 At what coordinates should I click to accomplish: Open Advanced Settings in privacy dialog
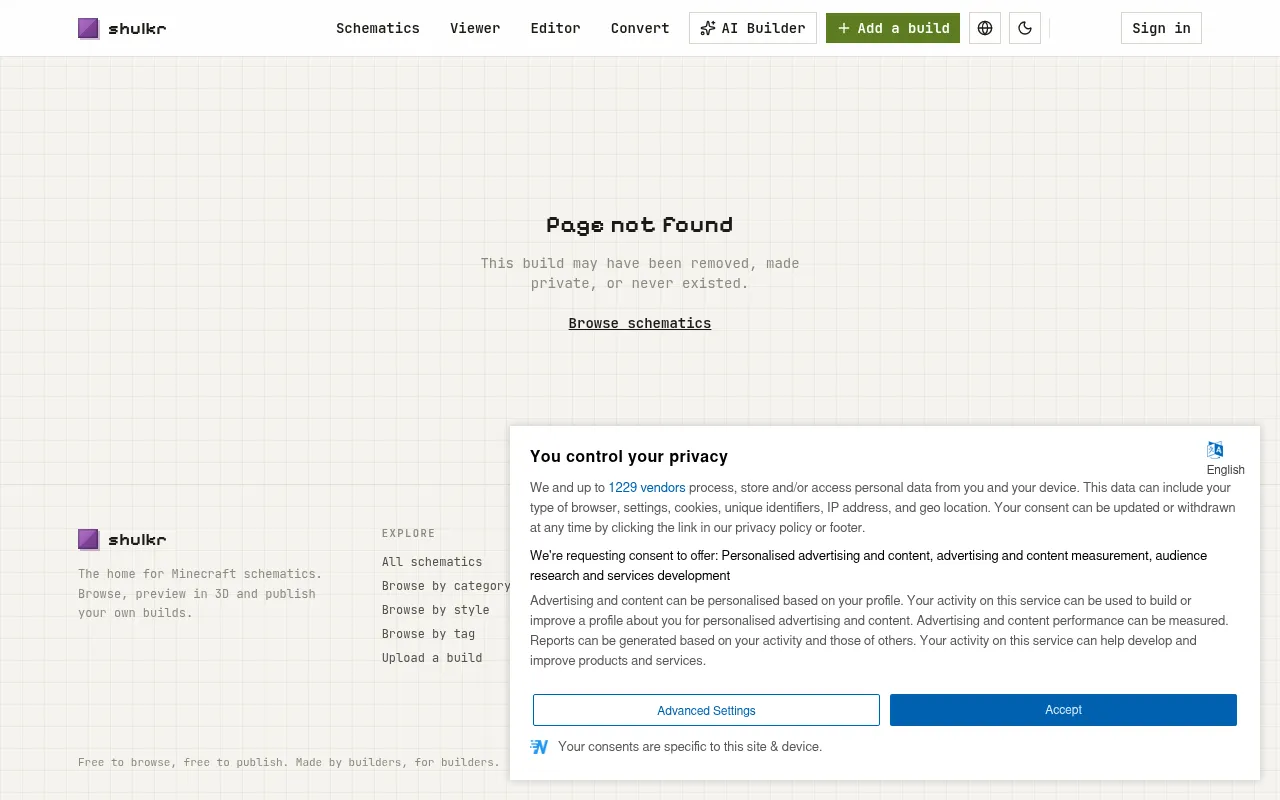click(706, 710)
